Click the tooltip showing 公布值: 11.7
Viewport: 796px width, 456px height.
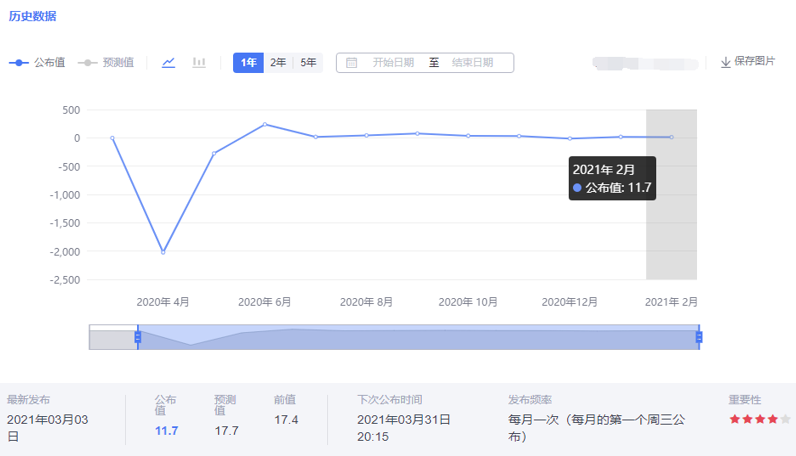coord(612,178)
